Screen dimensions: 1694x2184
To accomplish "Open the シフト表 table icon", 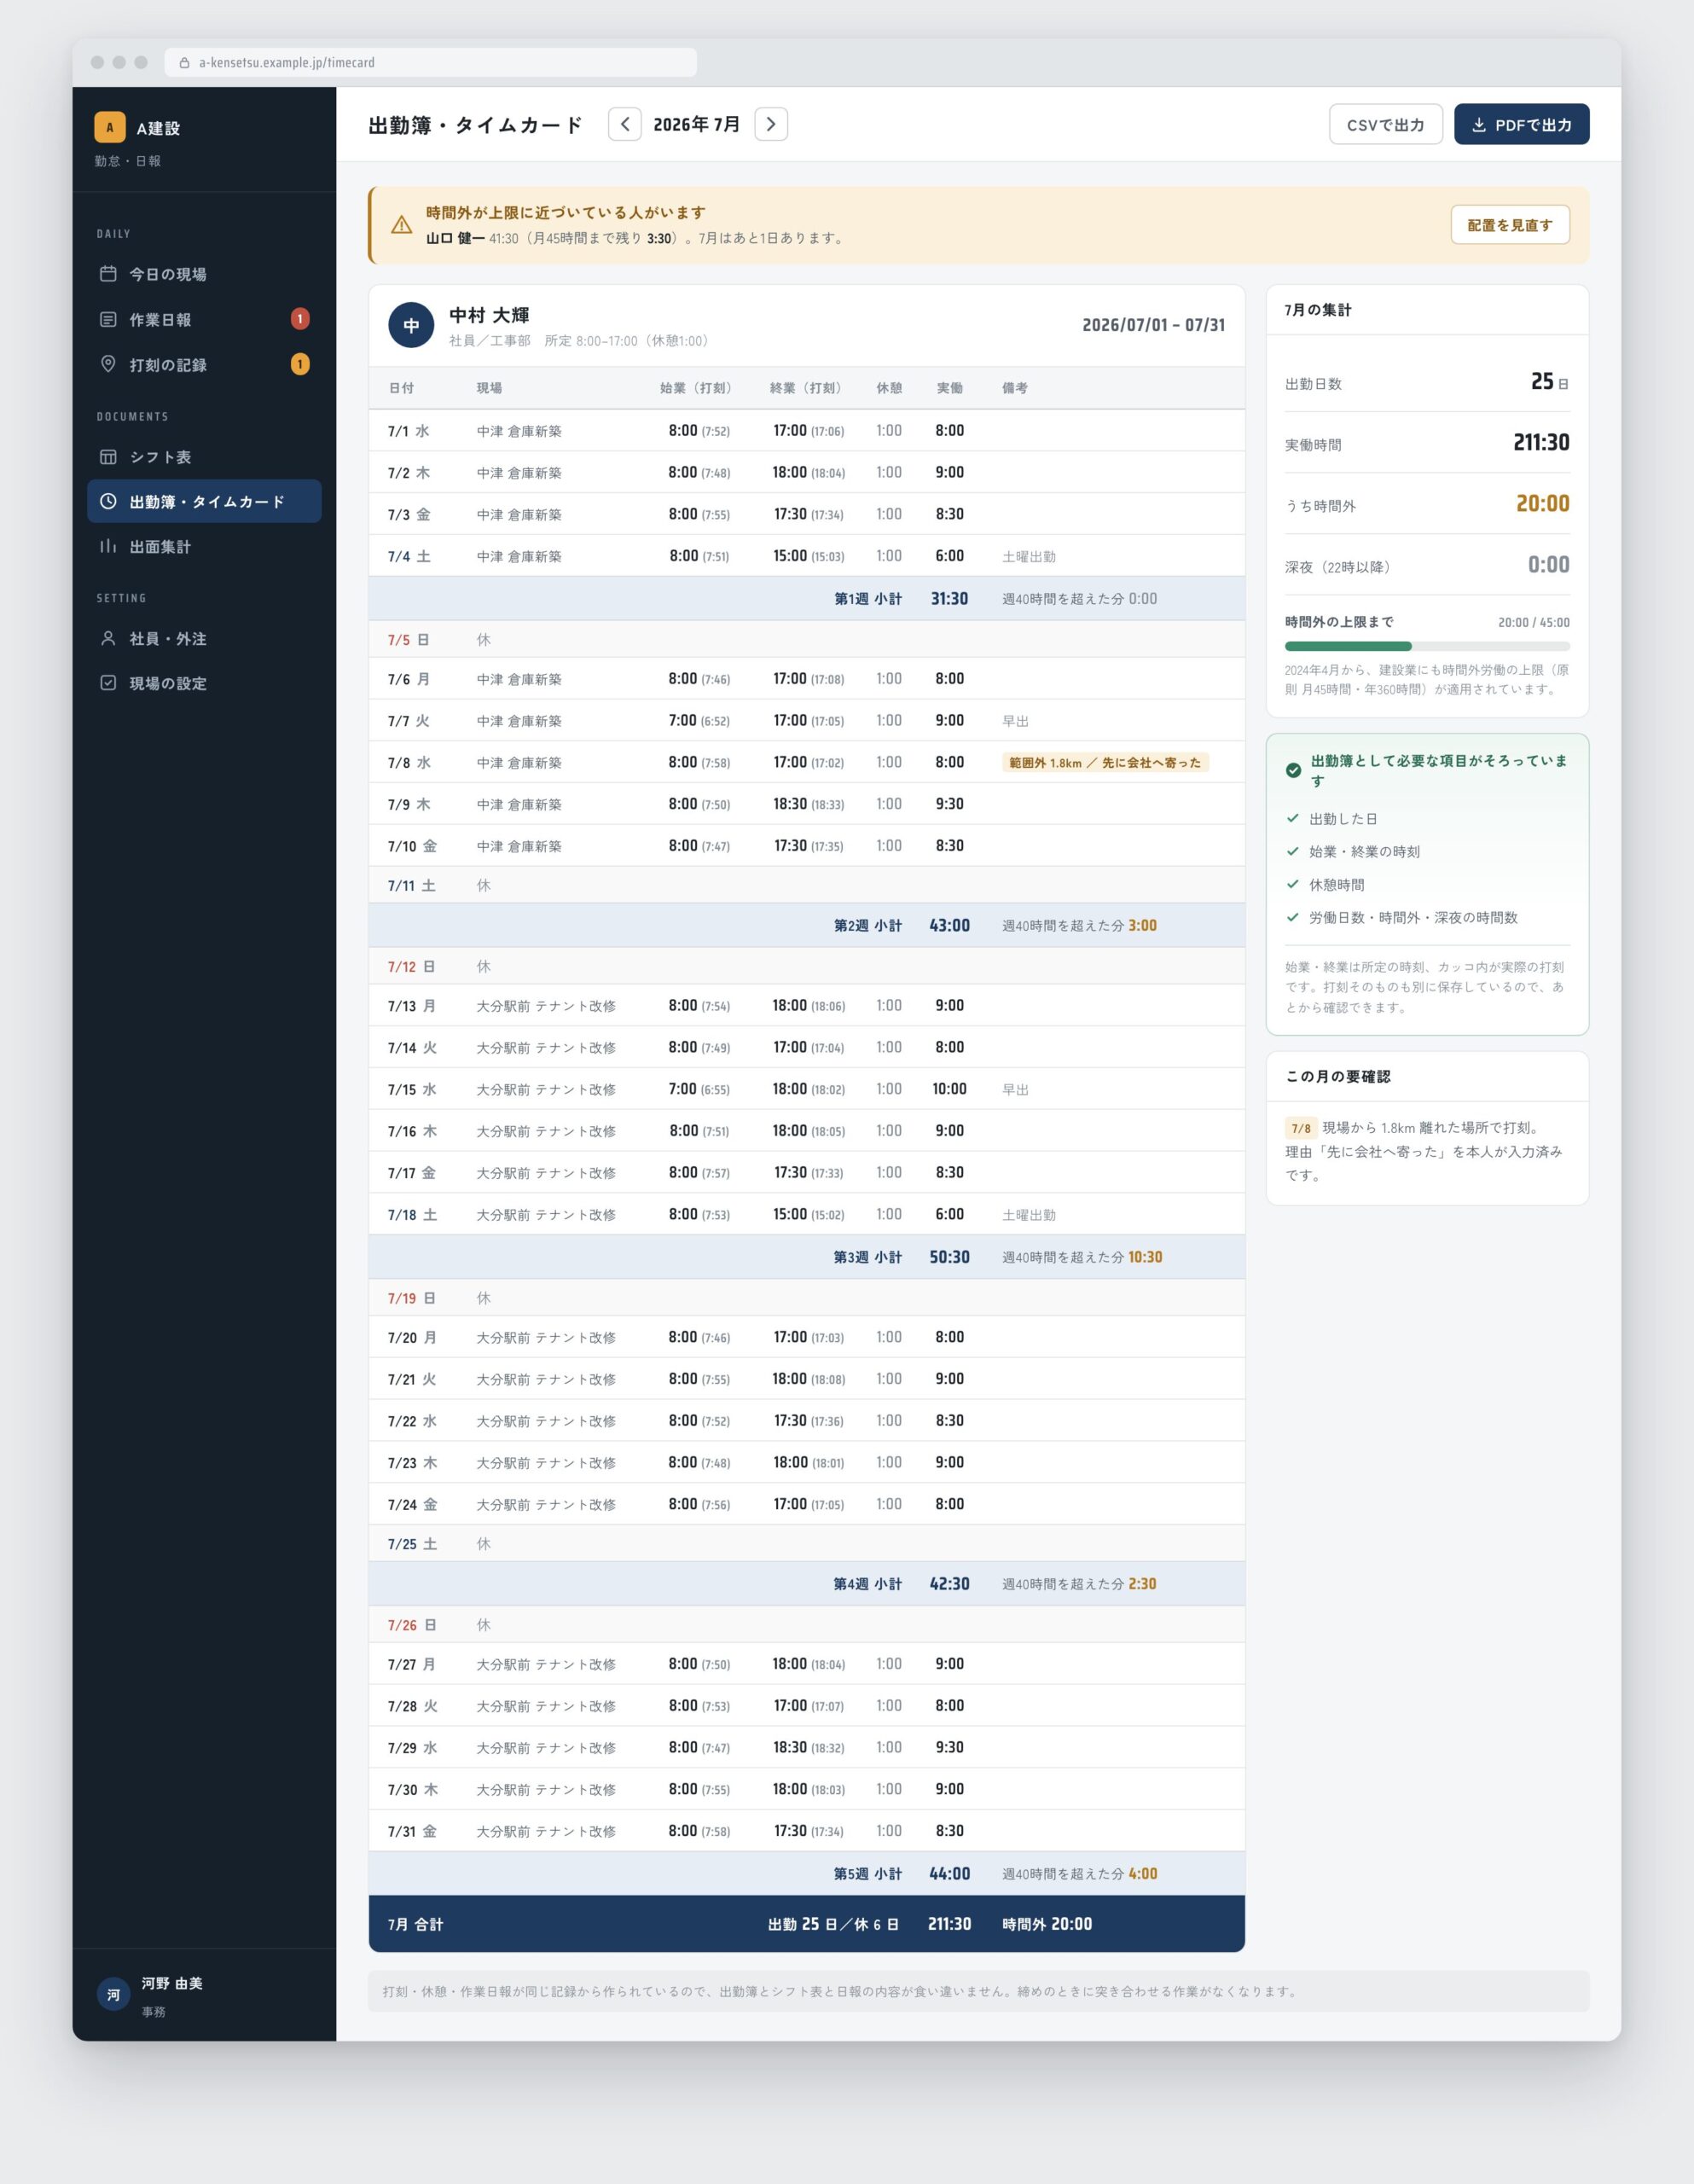I will pyautogui.click(x=108, y=456).
